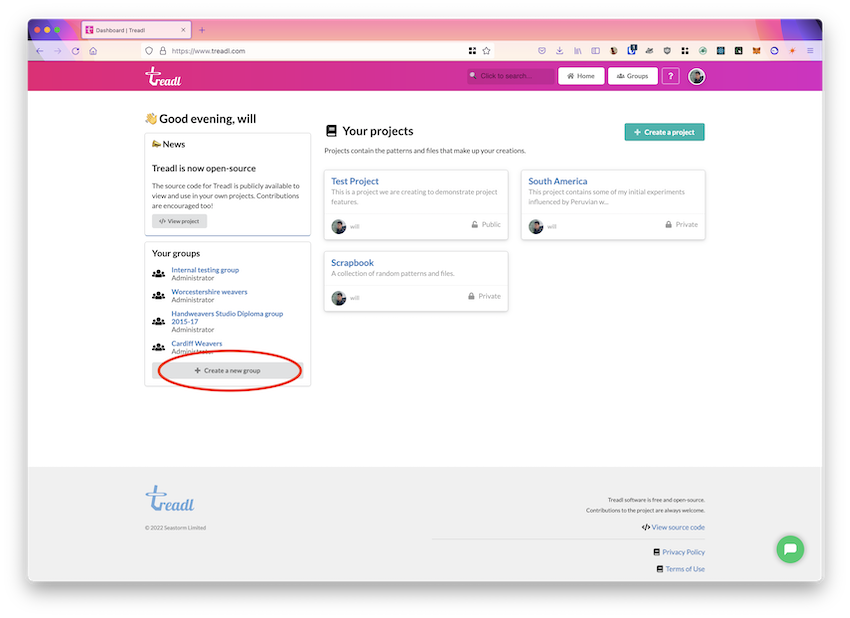Click View source code in footer

(678, 527)
